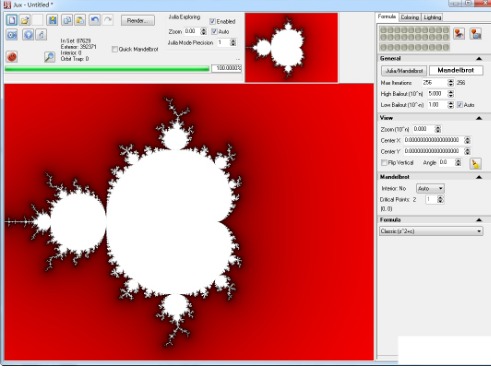This screenshot has height=369, width=491.
Task: Click the red power stop icon
Action: point(12,57)
